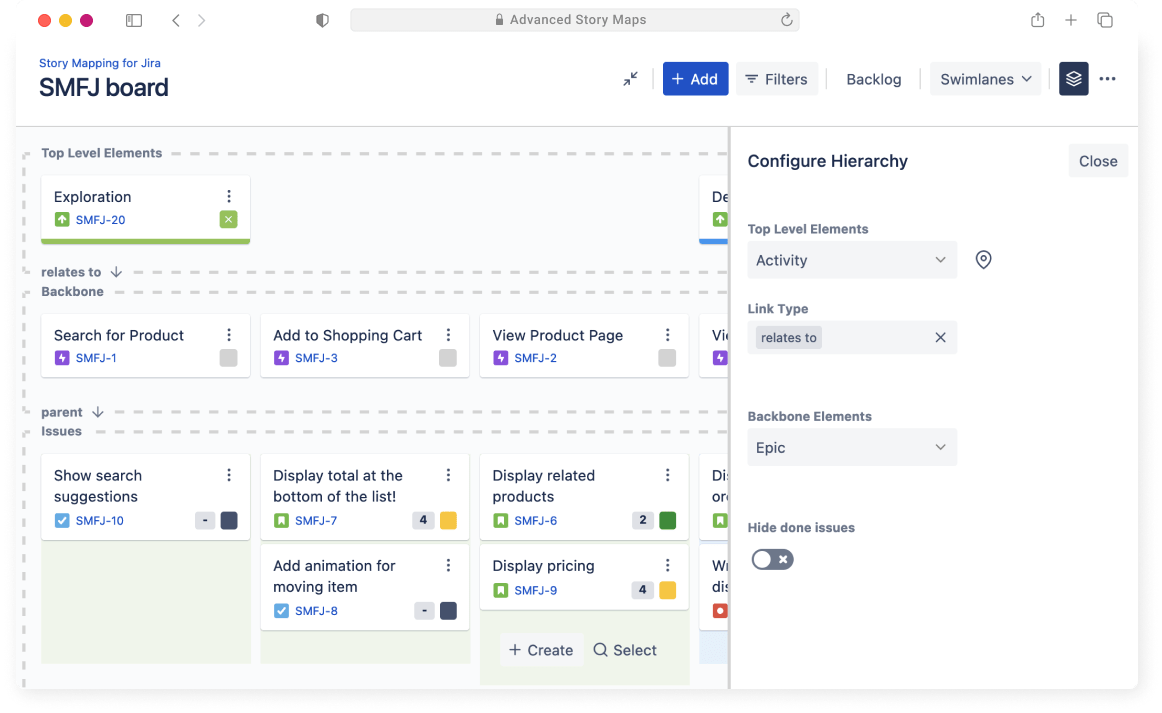Click the location pin icon beside Activity
This screenshot has width=1162, height=713.
click(983, 259)
